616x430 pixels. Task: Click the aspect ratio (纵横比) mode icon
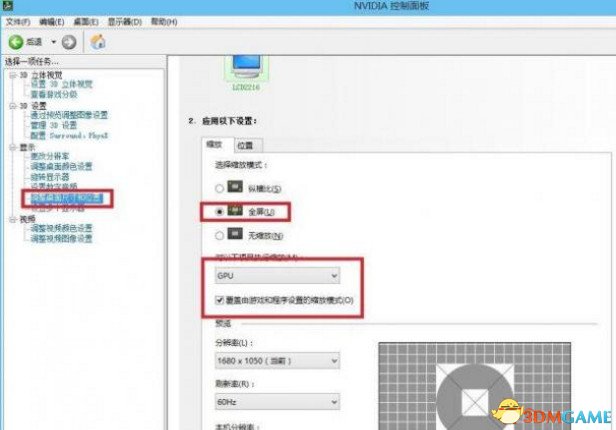click(235, 187)
